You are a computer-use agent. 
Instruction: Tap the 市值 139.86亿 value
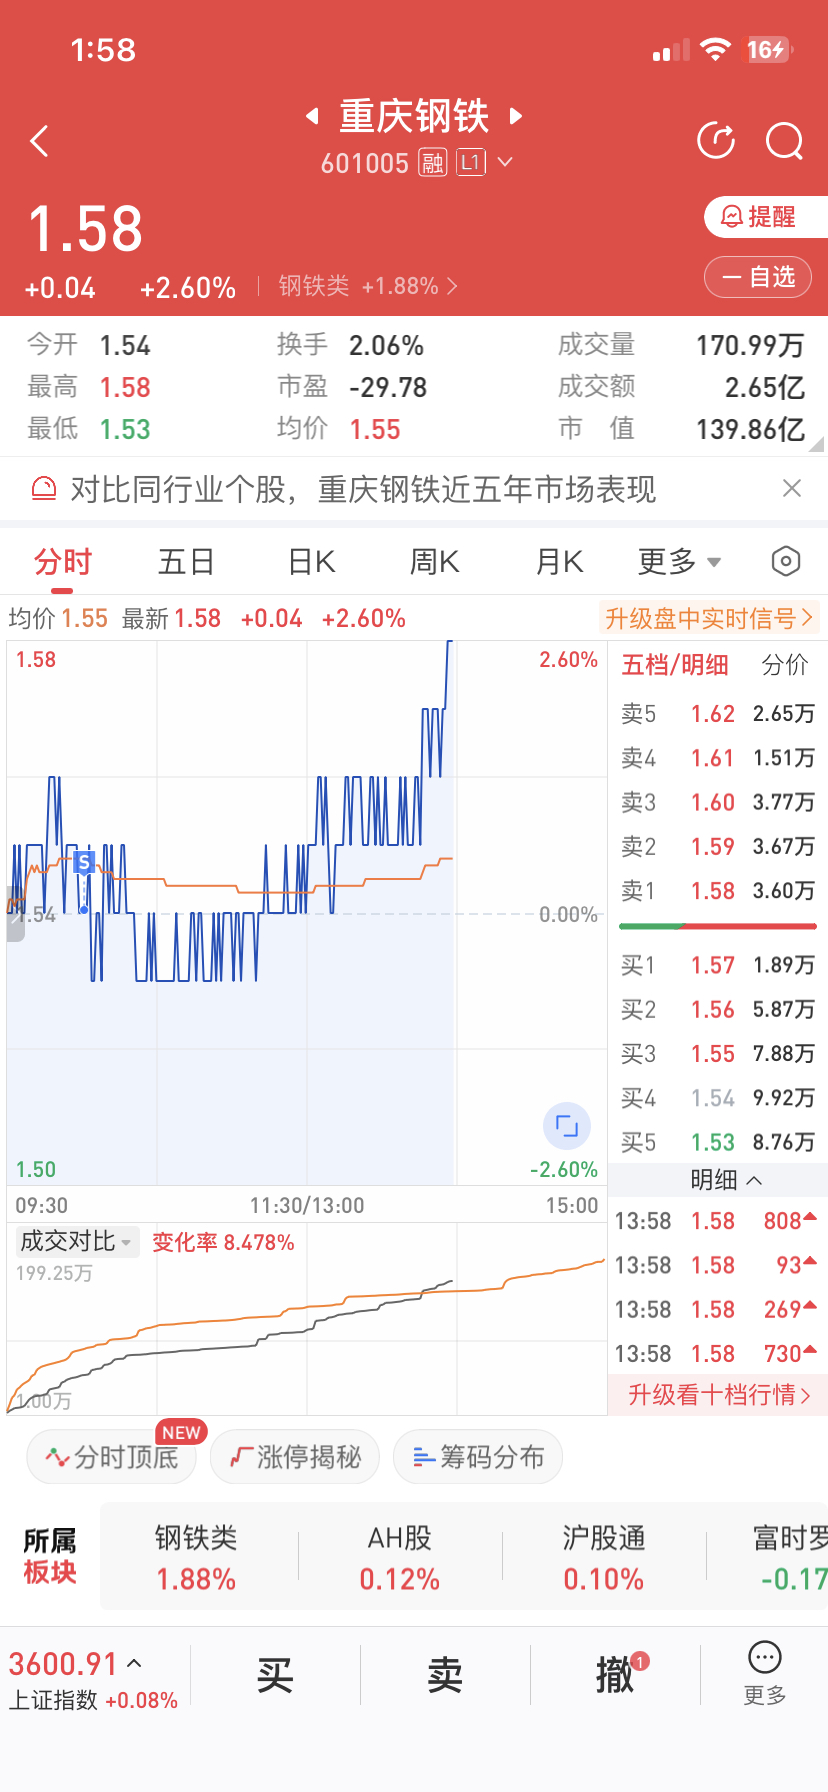[x=750, y=430]
